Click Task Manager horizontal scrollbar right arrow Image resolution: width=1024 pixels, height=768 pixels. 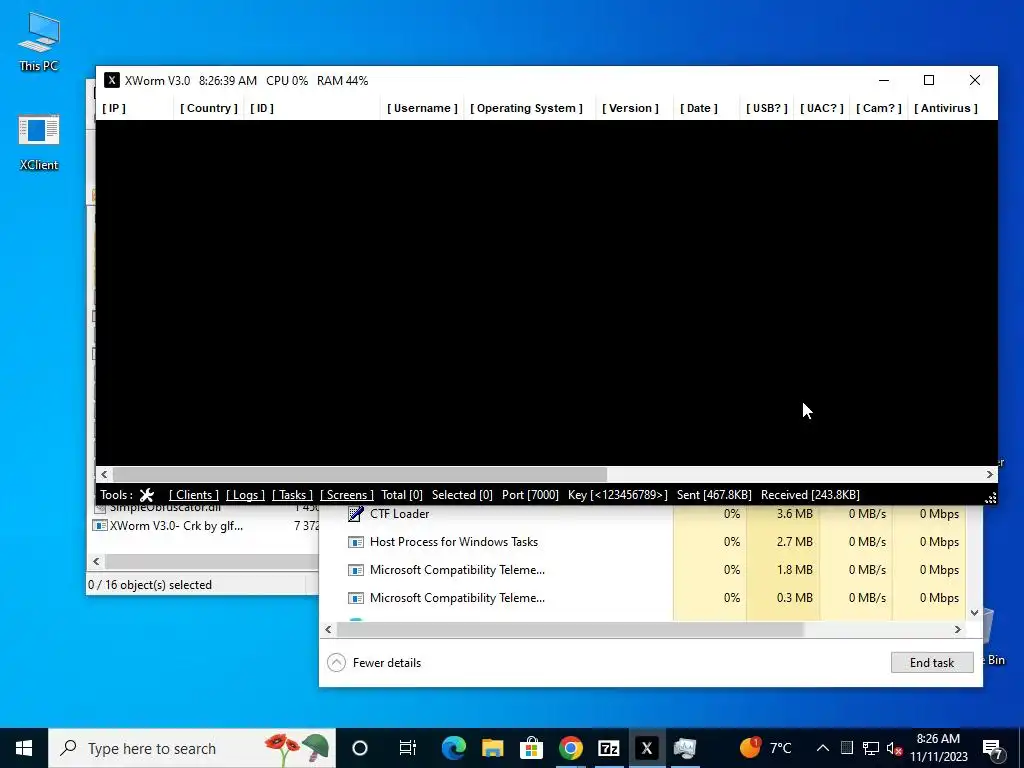pyautogui.click(x=958, y=630)
